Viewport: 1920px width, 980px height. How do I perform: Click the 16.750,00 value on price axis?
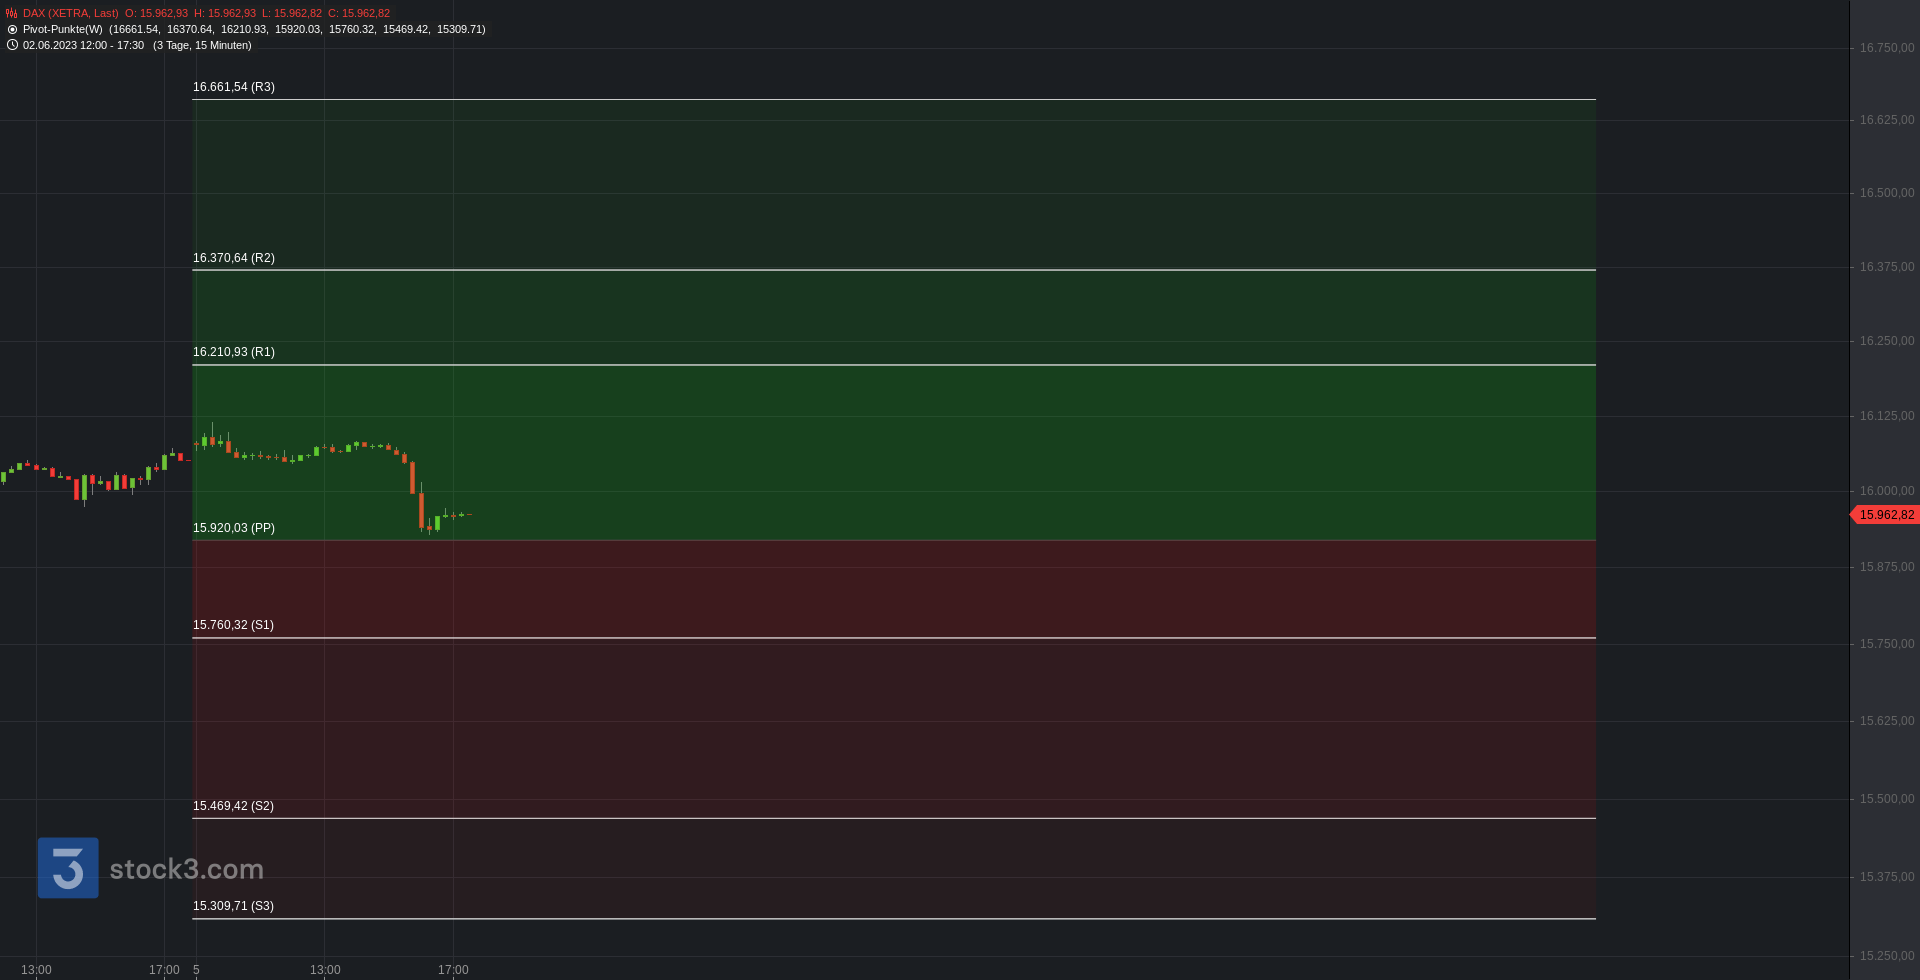[x=1887, y=48]
